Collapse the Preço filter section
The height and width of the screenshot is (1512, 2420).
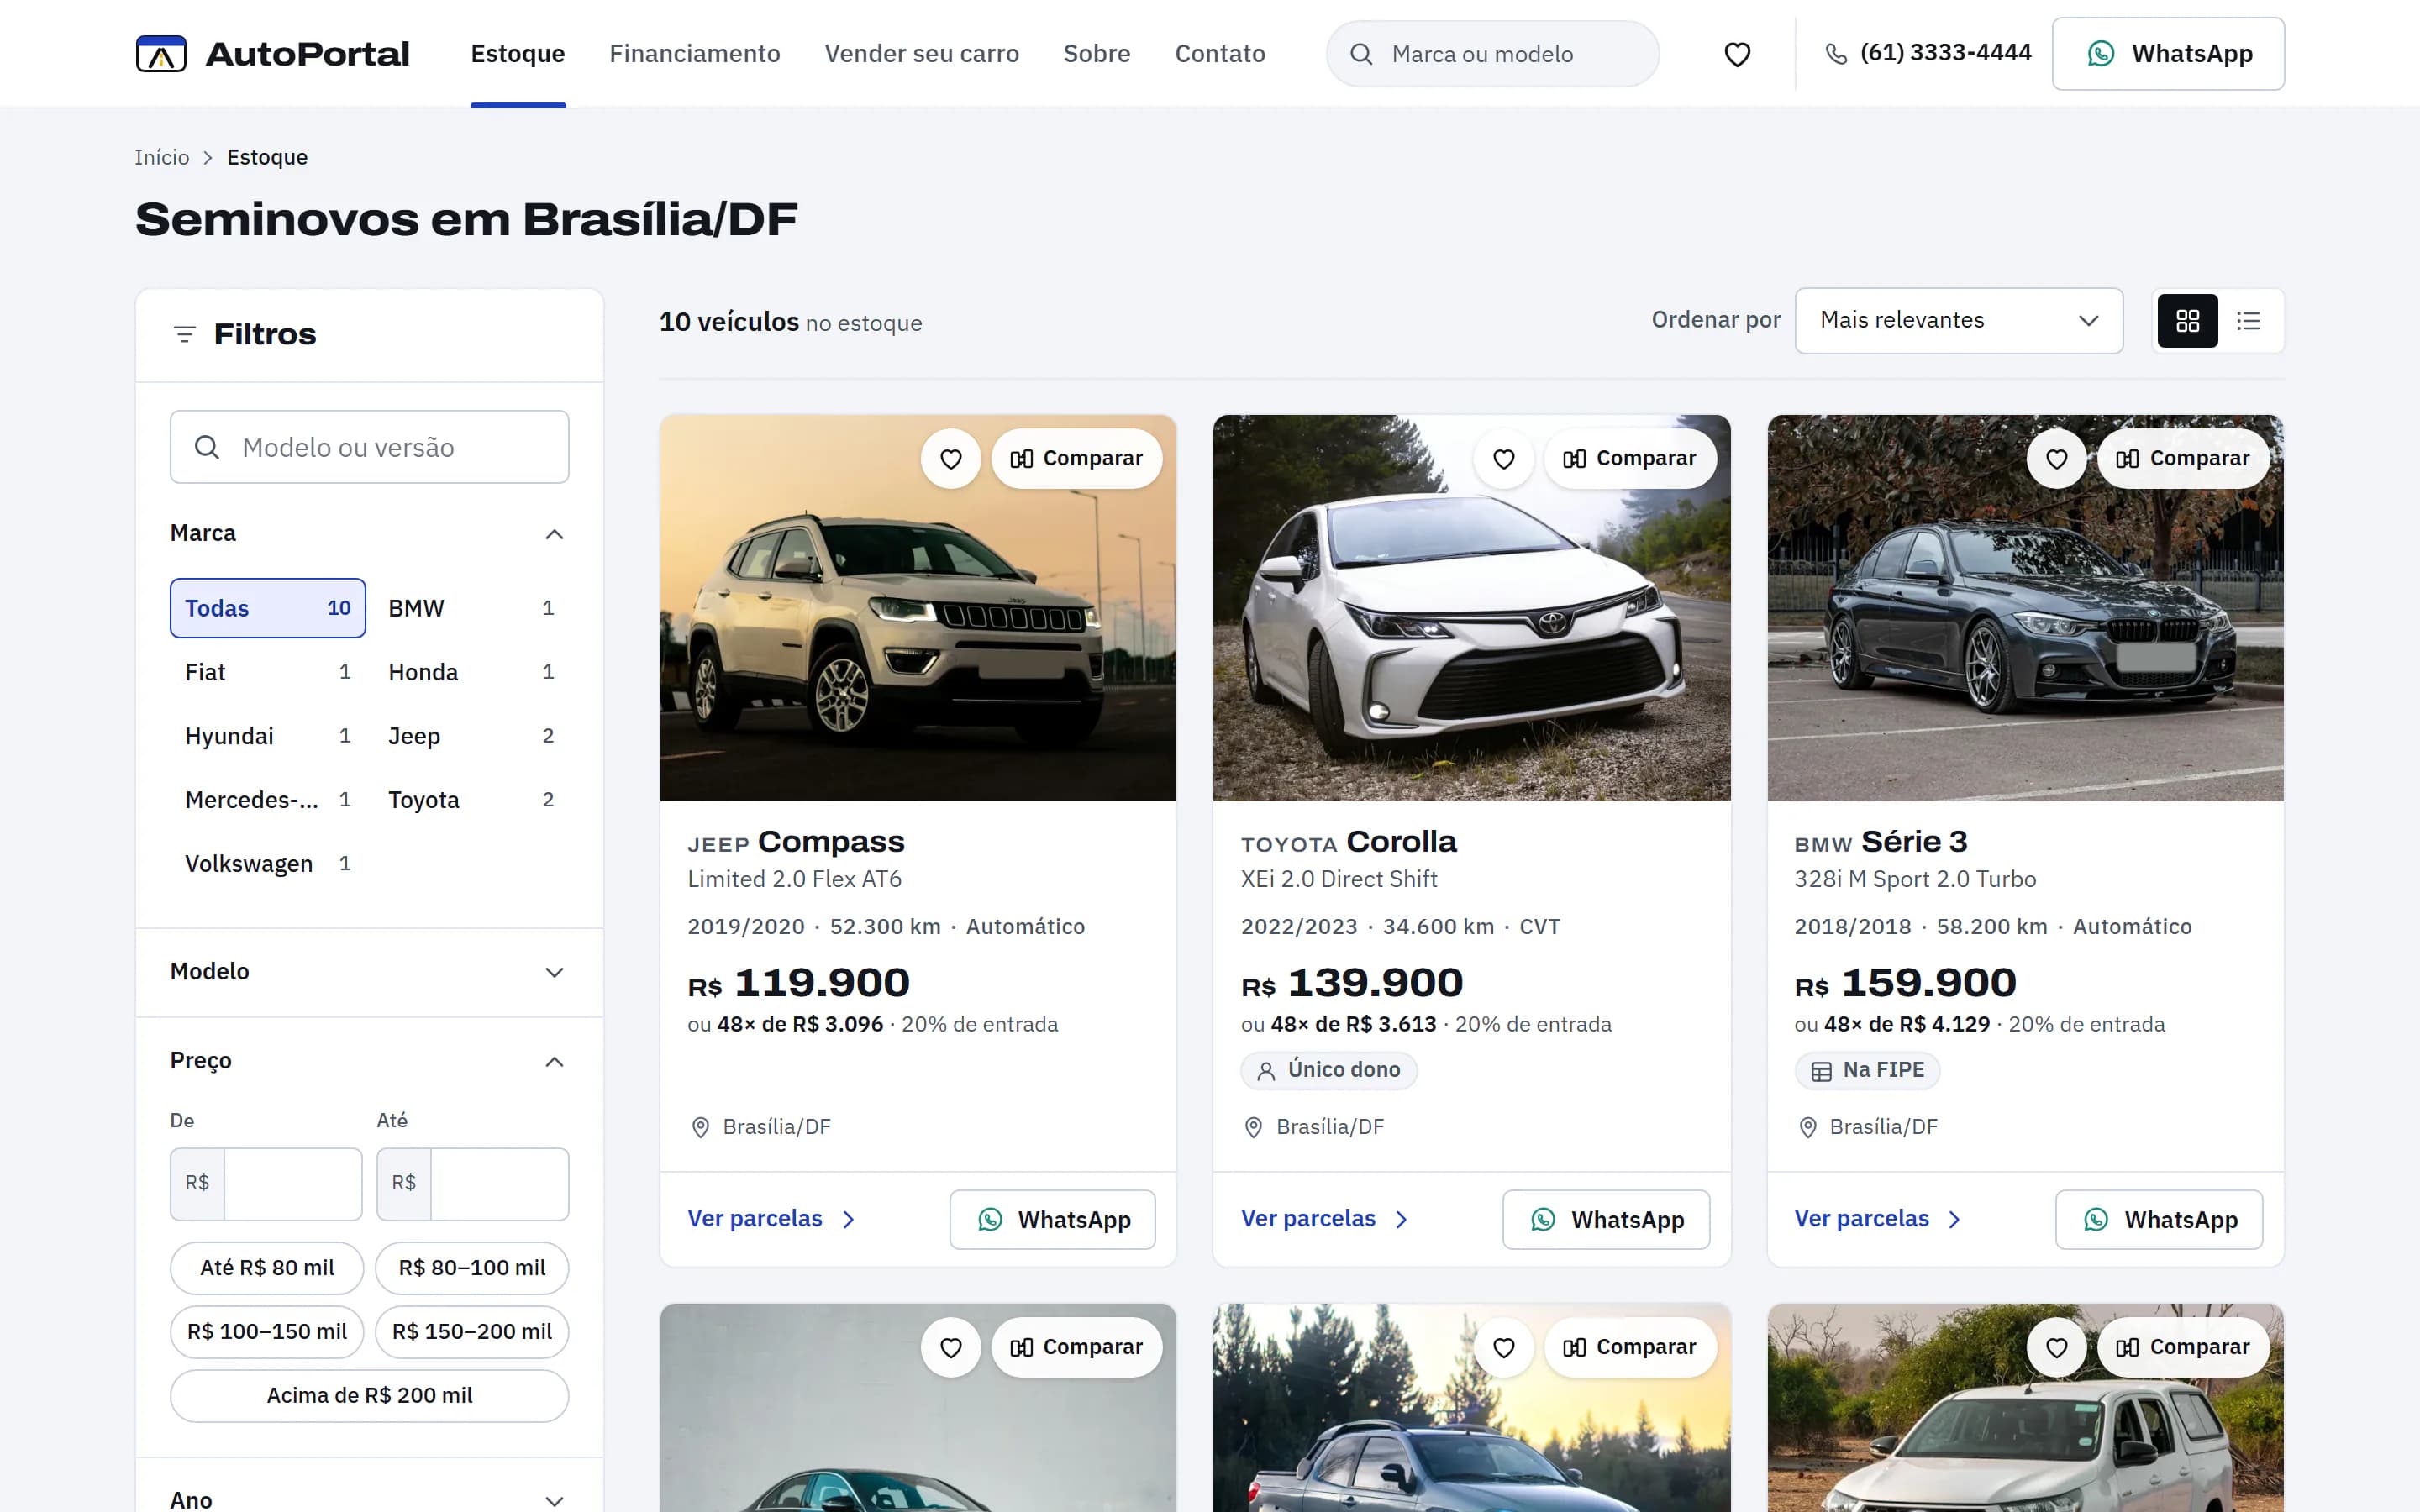click(x=369, y=1061)
